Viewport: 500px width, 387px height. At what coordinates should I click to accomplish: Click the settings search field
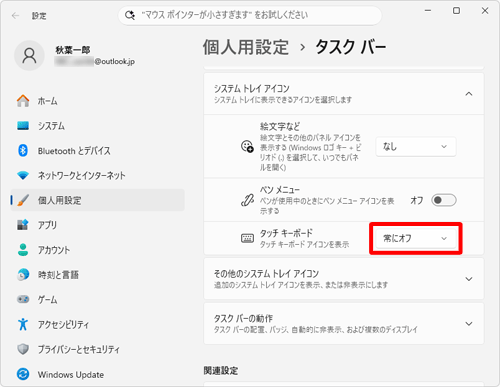(250, 15)
